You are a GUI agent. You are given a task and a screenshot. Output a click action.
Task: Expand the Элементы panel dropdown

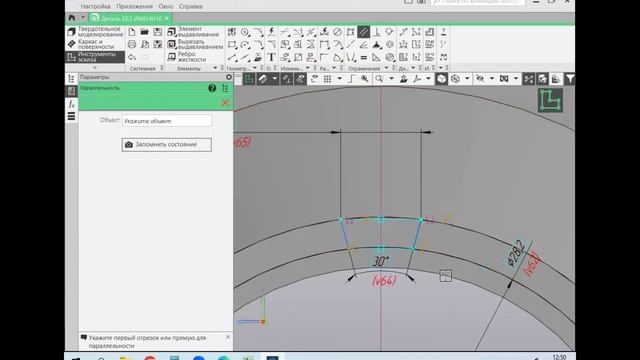pos(215,68)
